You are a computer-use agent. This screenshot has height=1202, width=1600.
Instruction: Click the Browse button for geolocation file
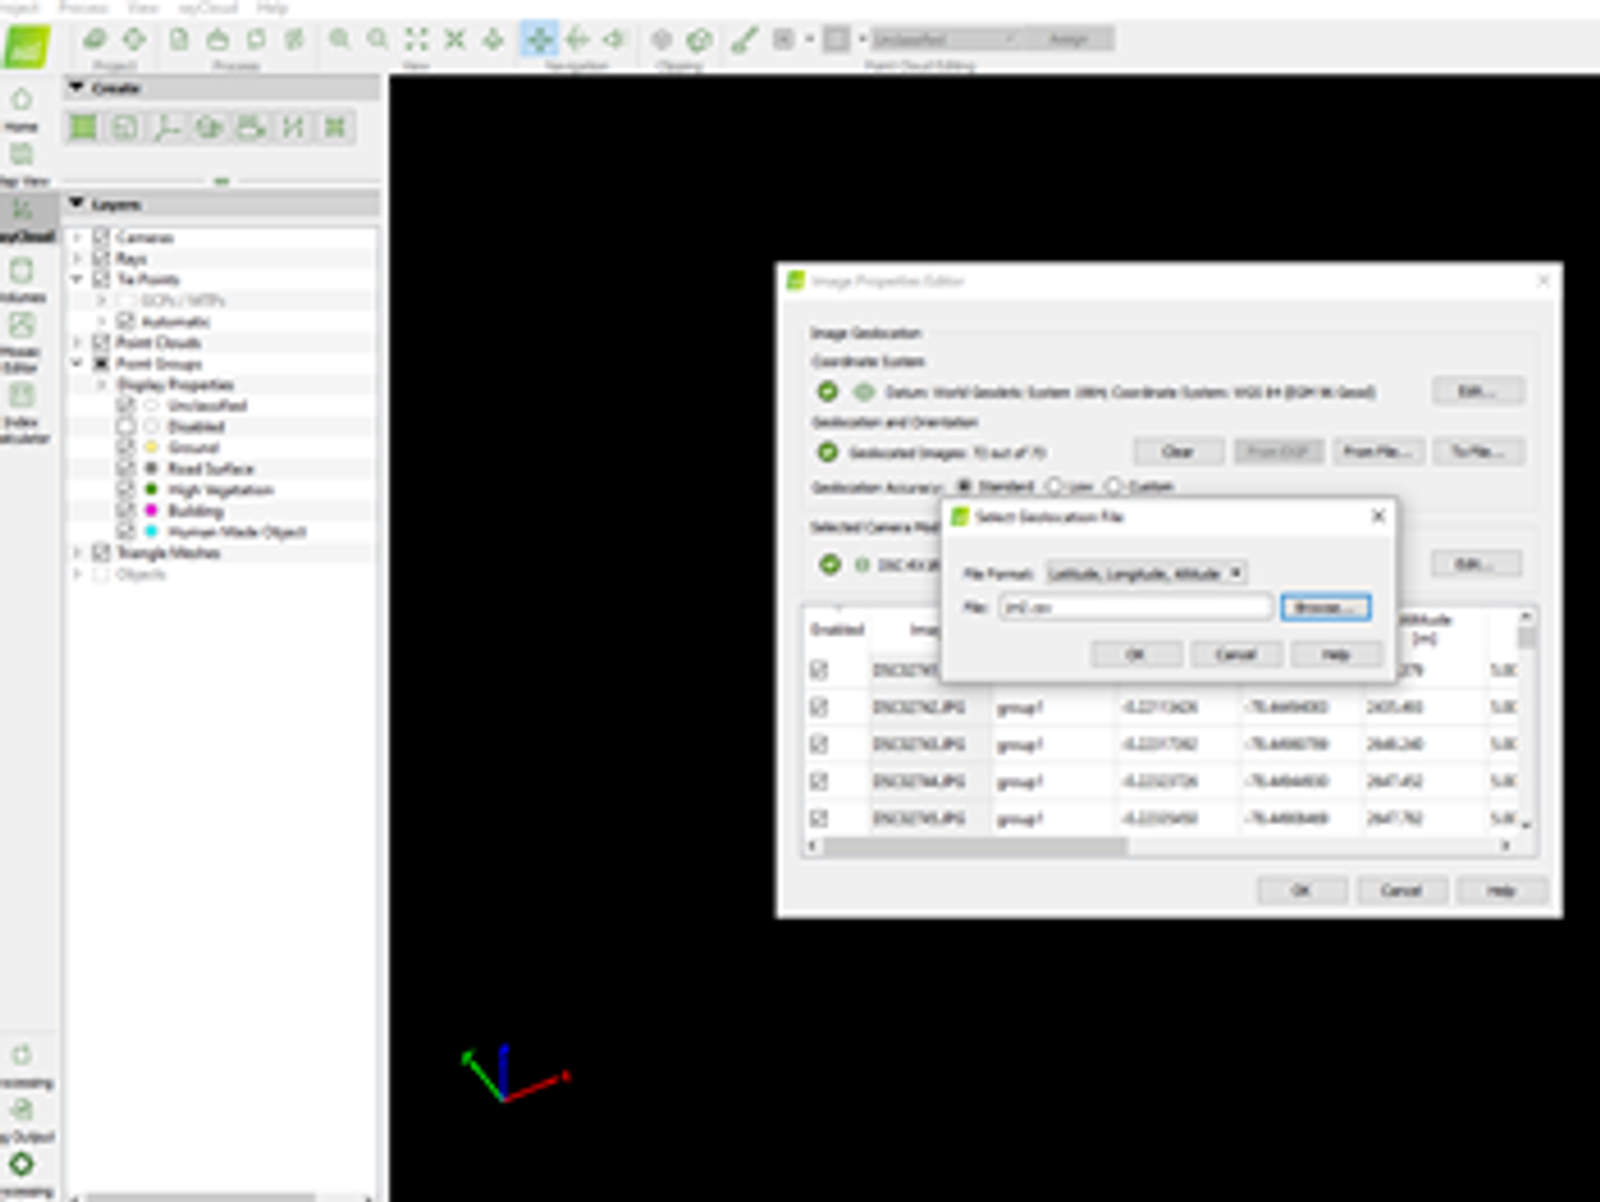[1326, 607]
